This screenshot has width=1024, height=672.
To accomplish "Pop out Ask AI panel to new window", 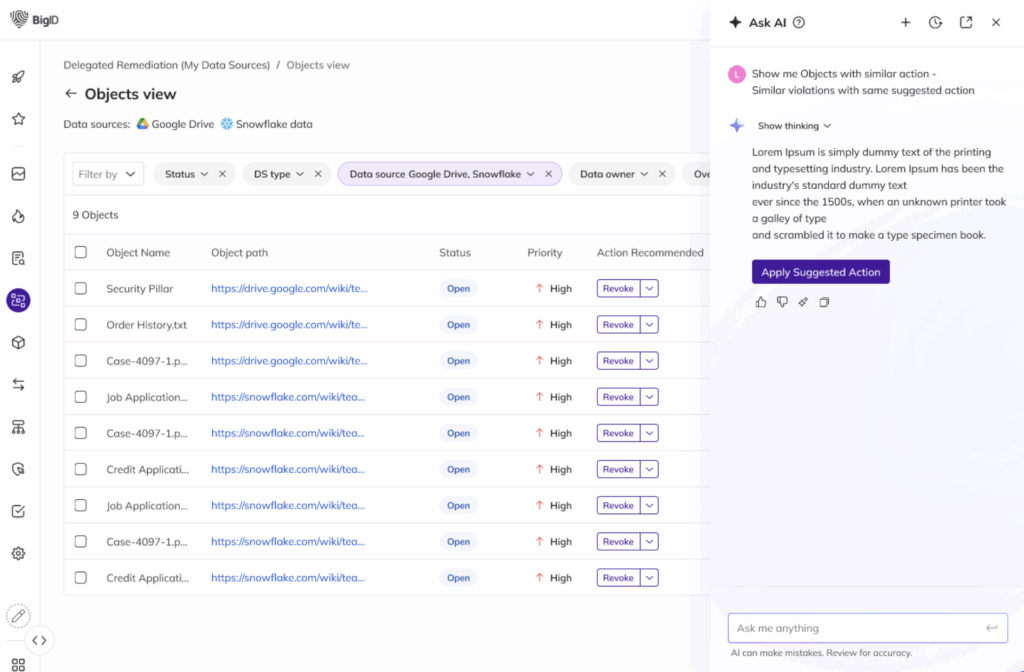I will [x=965, y=22].
